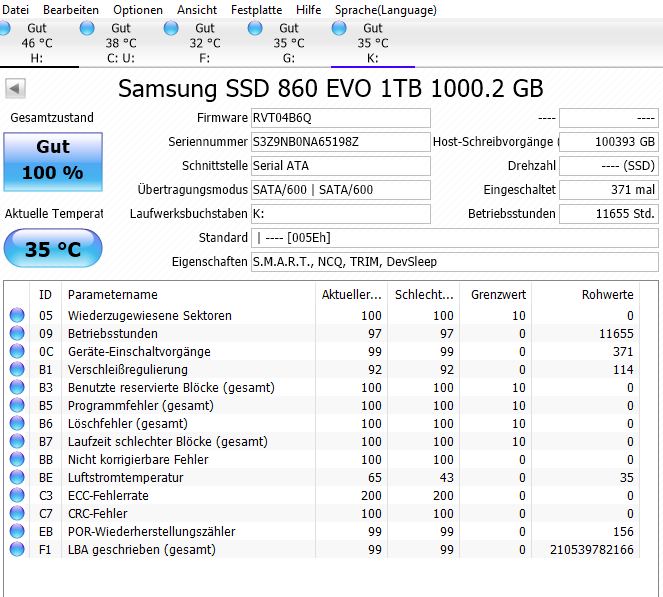Click the Gut 100 % health status button
The width and height of the screenshot is (663, 597).
(x=53, y=162)
